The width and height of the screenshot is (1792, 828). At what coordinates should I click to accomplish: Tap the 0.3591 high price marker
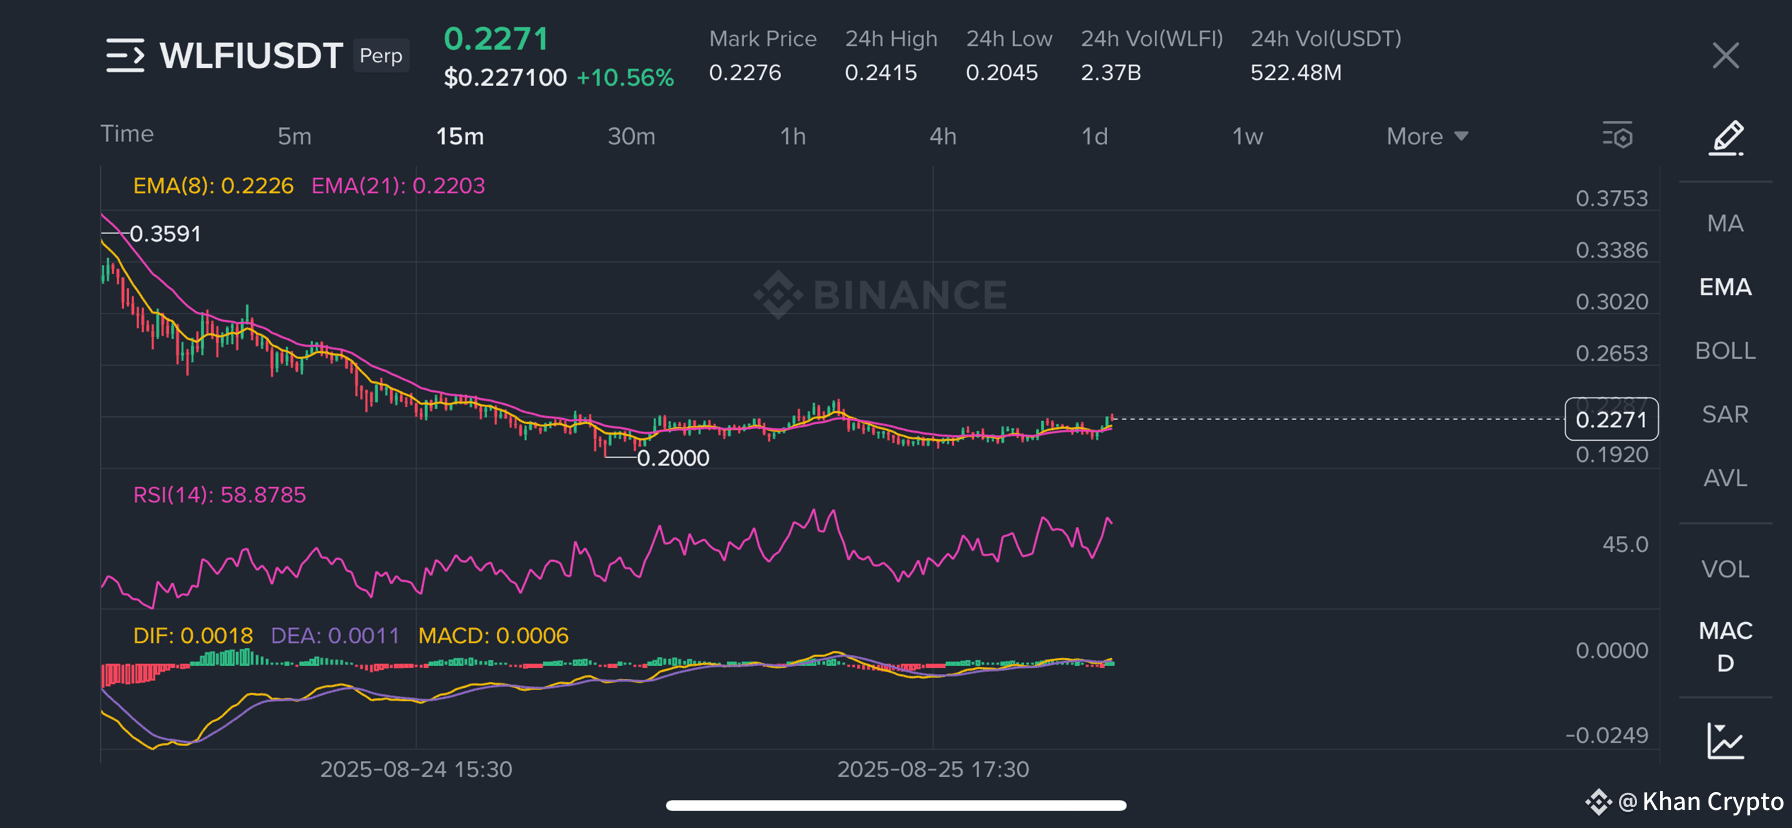tap(165, 234)
